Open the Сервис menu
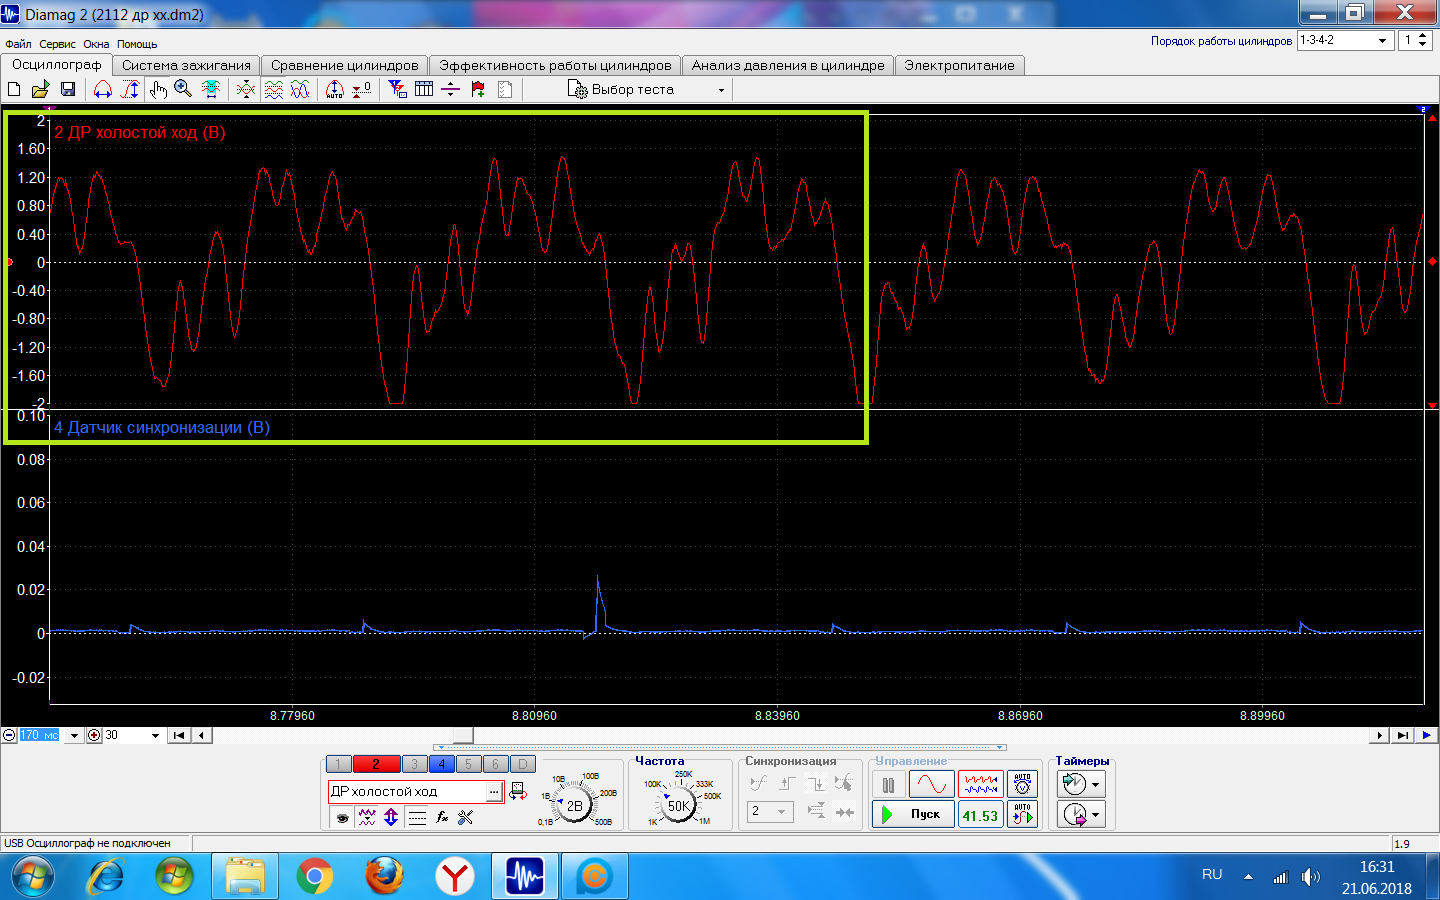The image size is (1440, 900). pos(57,44)
